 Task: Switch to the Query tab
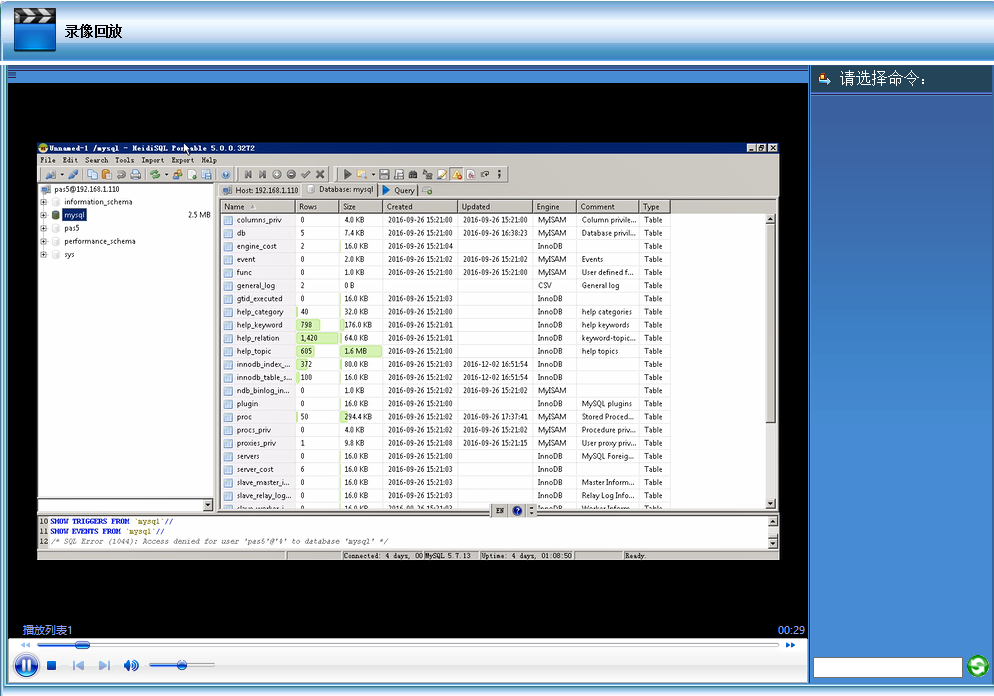coord(399,190)
